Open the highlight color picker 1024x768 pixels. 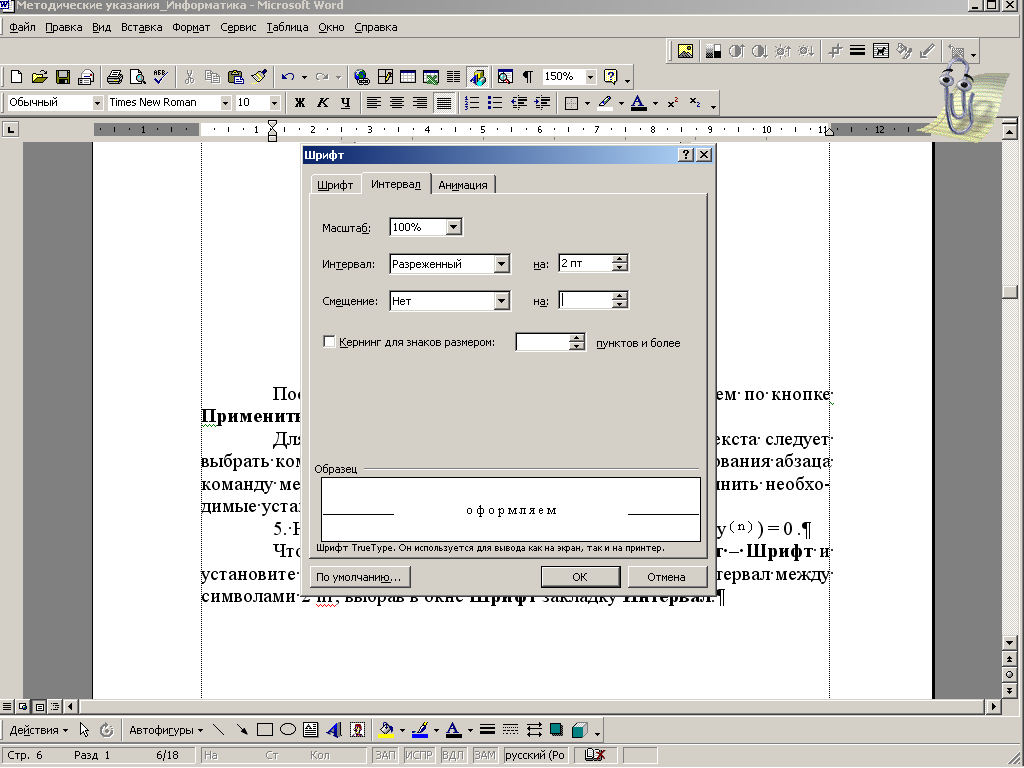(x=621, y=103)
